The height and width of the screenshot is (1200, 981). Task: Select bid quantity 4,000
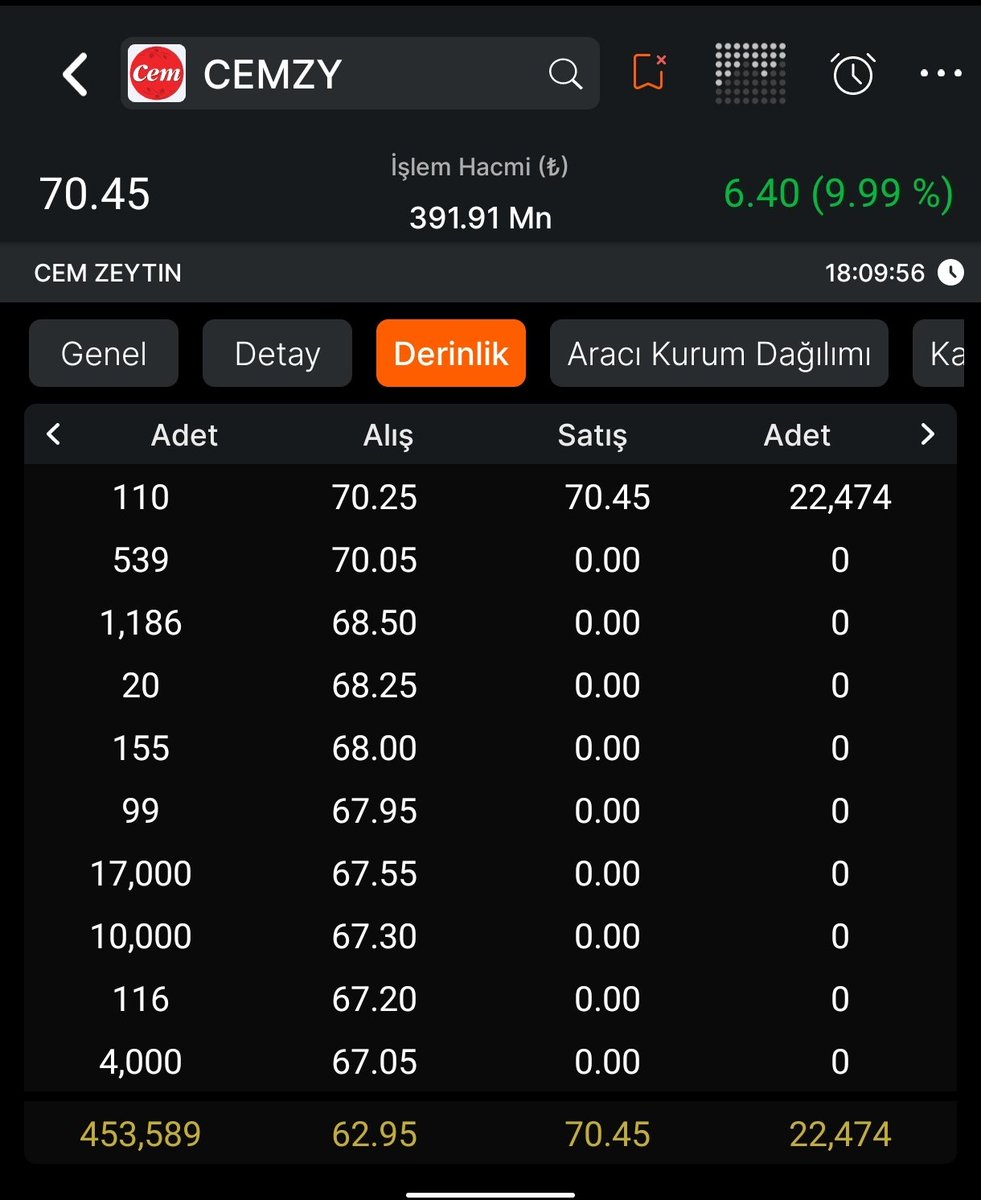click(x=141, y=1061)
